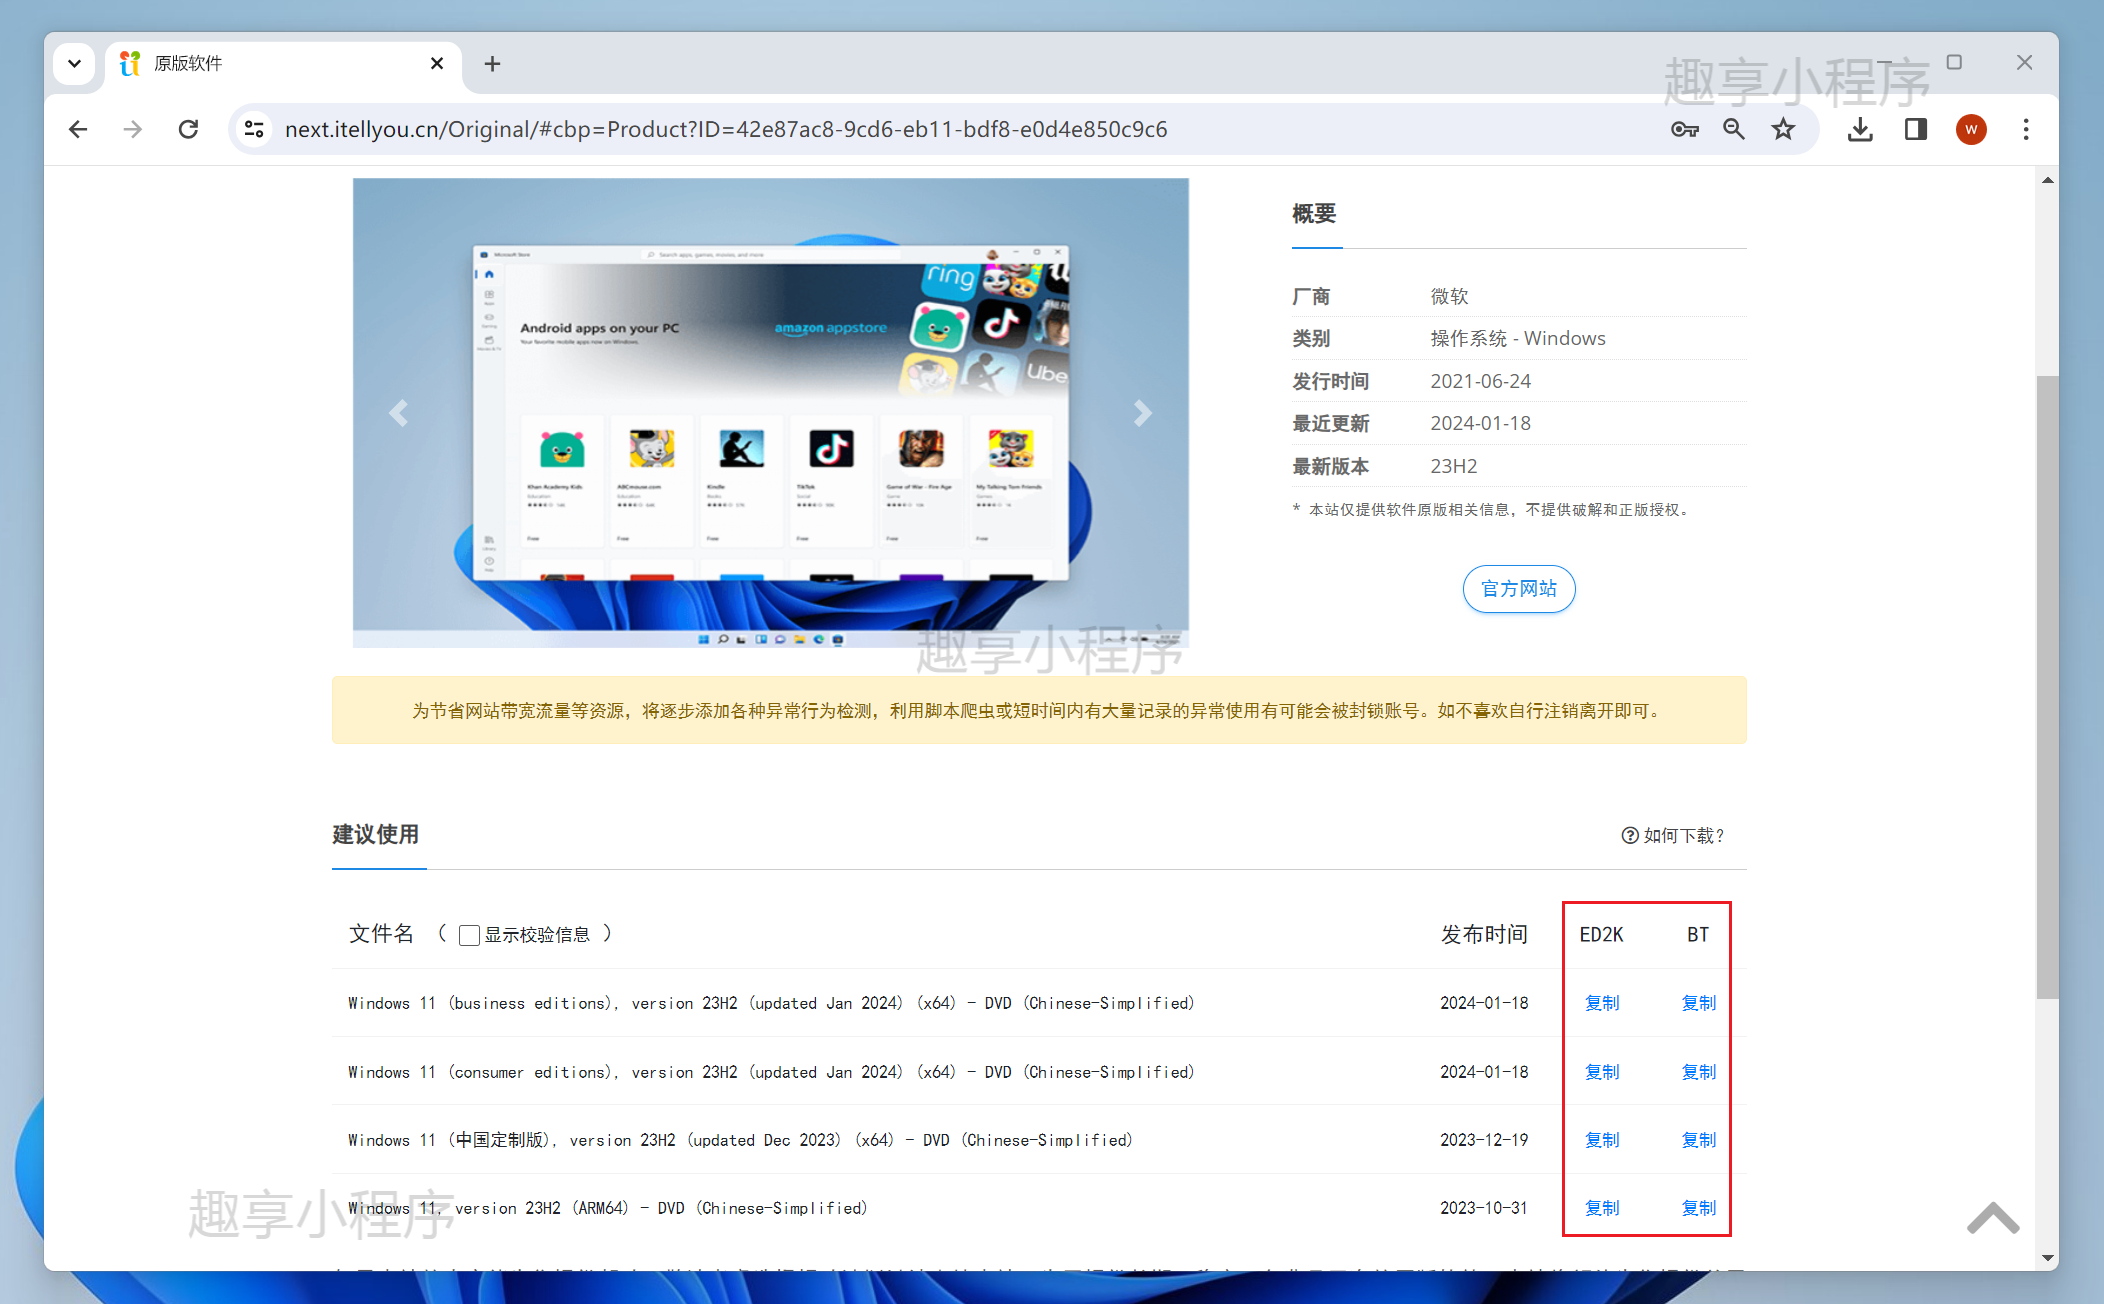2104x1304 pixels.
Task: Click the 2021-06-24 release date value
Action: click(x=1480, y=381)
